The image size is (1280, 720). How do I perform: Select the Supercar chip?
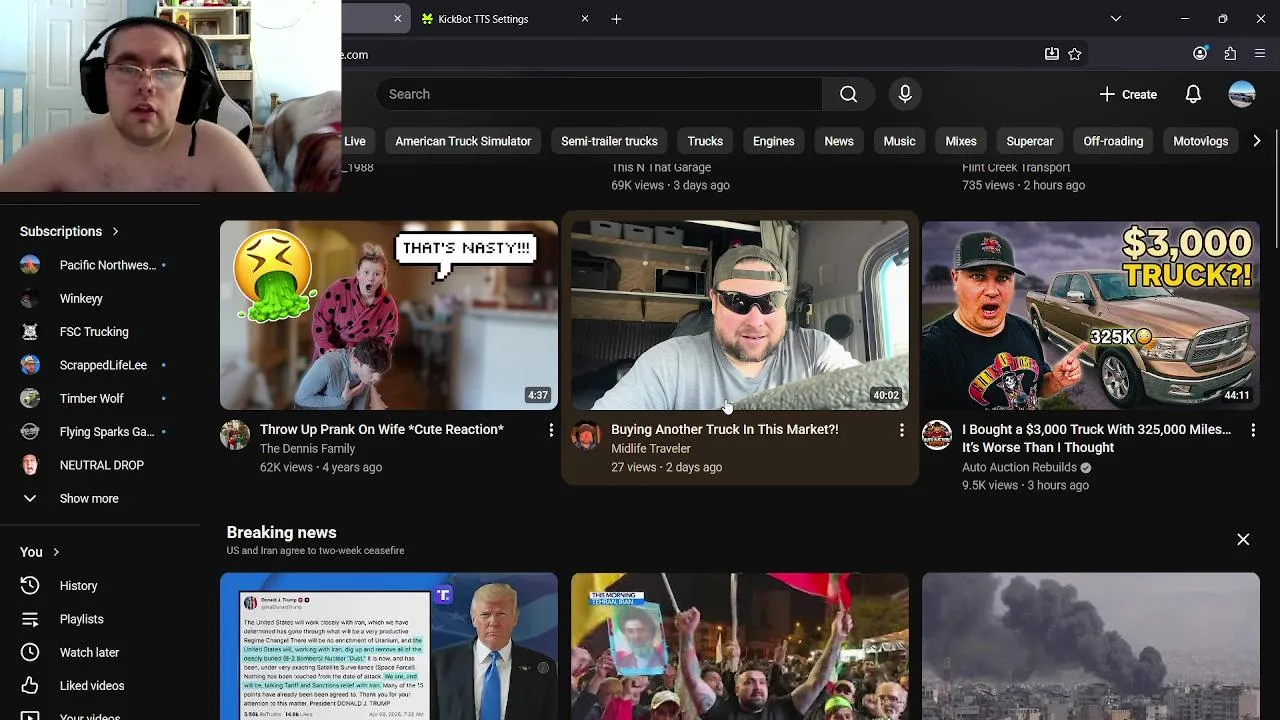pos(1030,141)
